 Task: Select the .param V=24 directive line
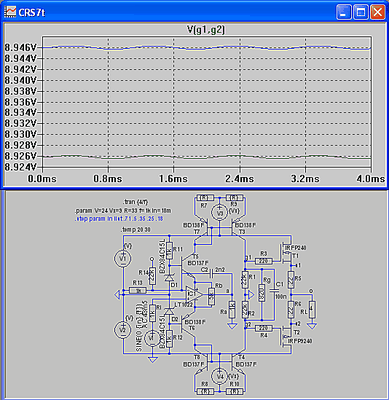point(123,211)
